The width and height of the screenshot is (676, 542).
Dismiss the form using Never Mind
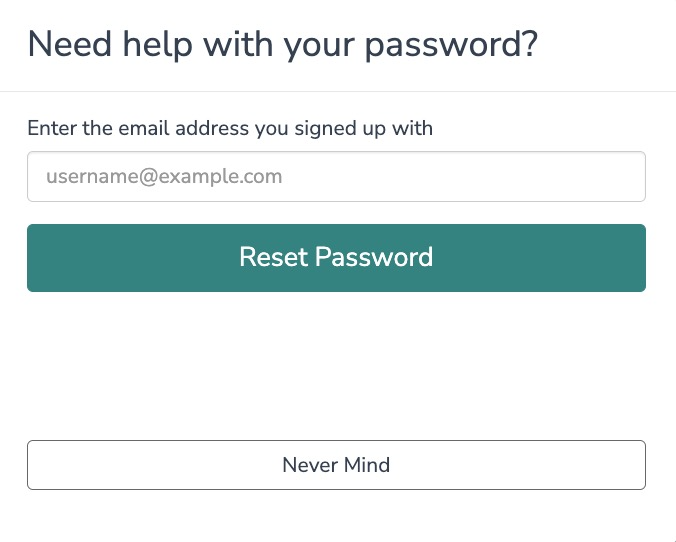pos(336,465)
